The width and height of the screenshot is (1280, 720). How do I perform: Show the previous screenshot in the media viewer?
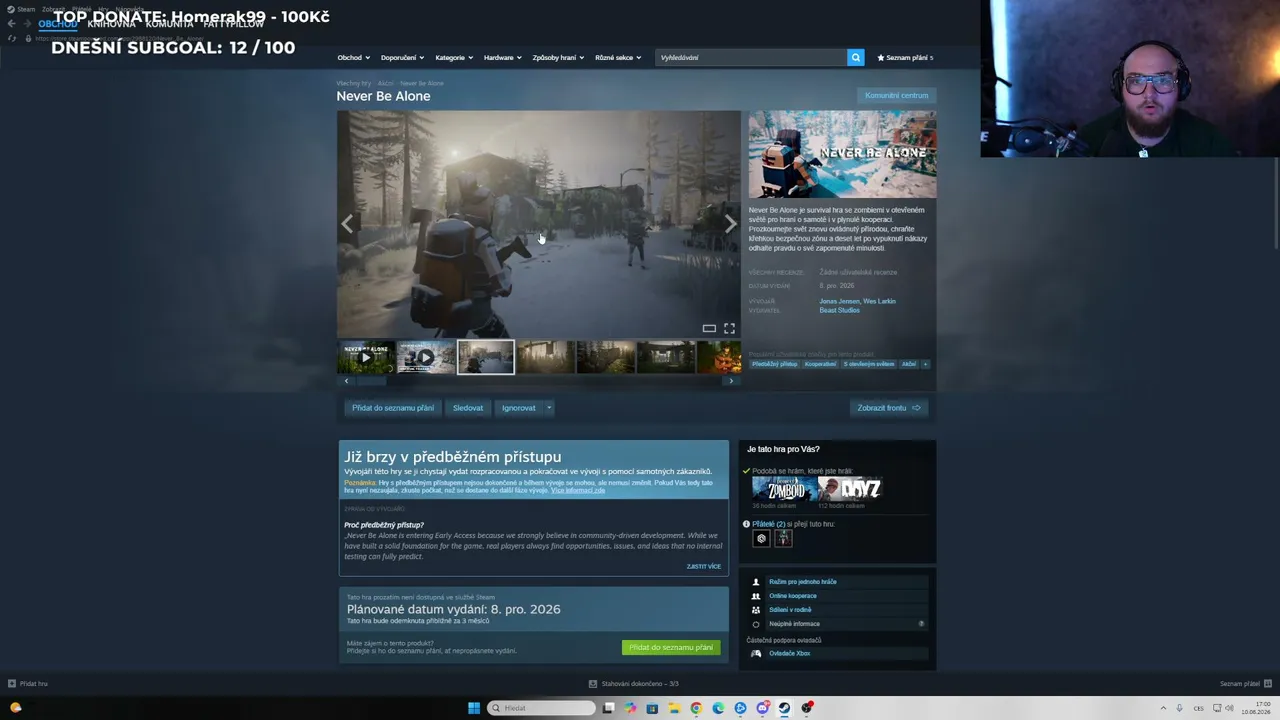tap(347, 224)
